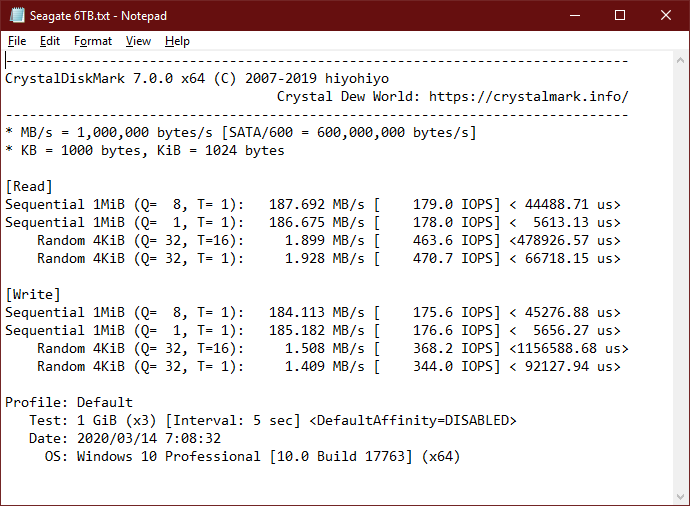Click the 187.692 MB/s read value
The width and height of the screenshot is (690, 506).
tap(317, 204)
